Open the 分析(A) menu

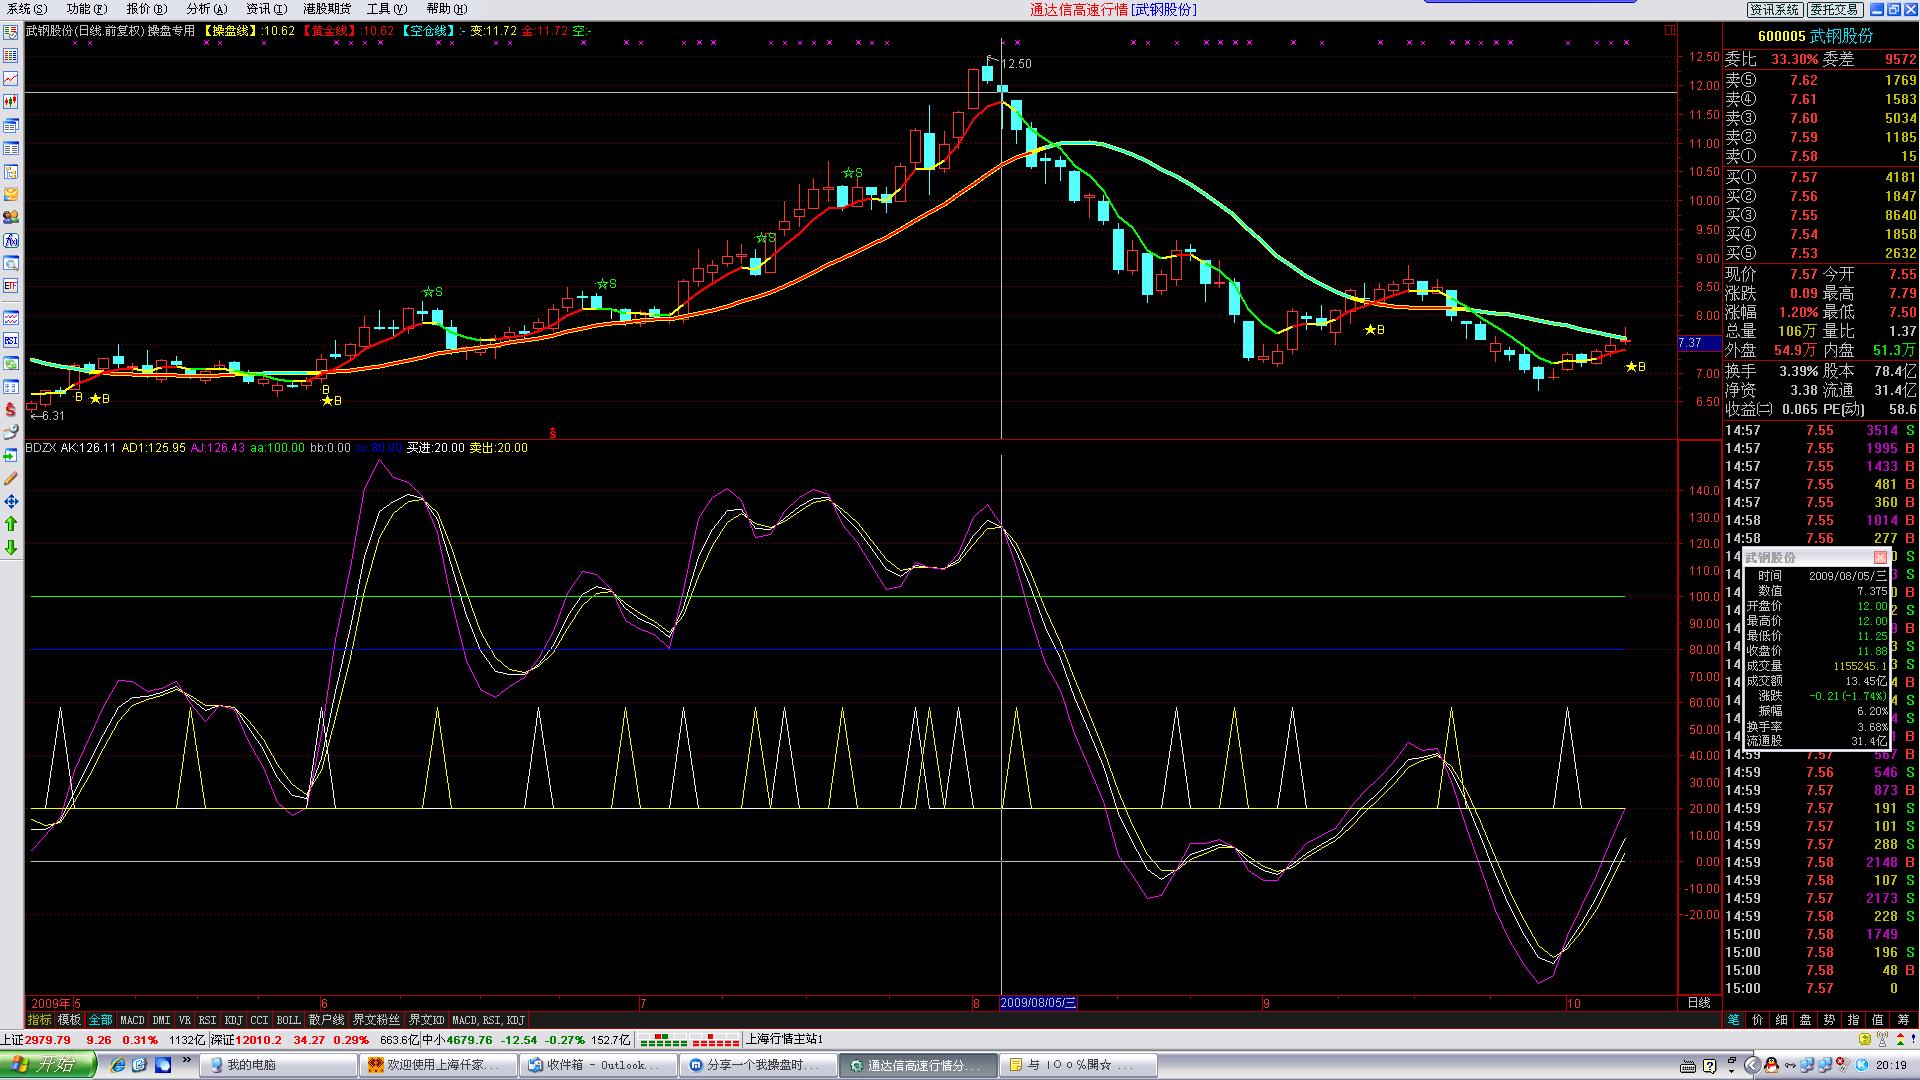click(x=206, y=9)
